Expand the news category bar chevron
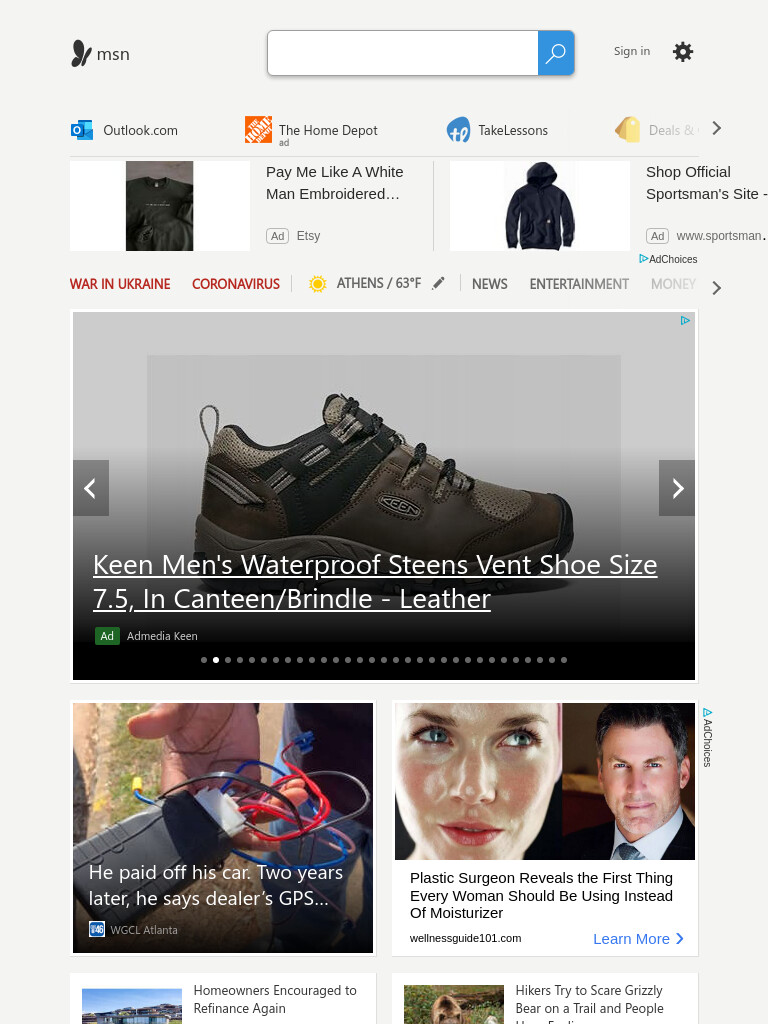The width and height of the screenshot is (768, 1024). 716,288
